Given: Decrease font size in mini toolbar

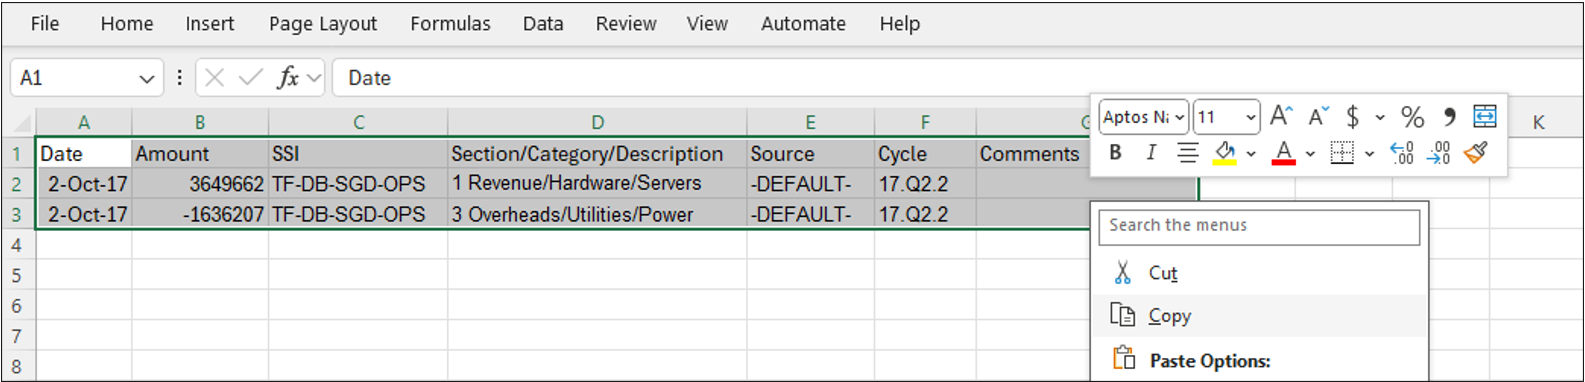Looking at the screenshot, I should 1318,117.
